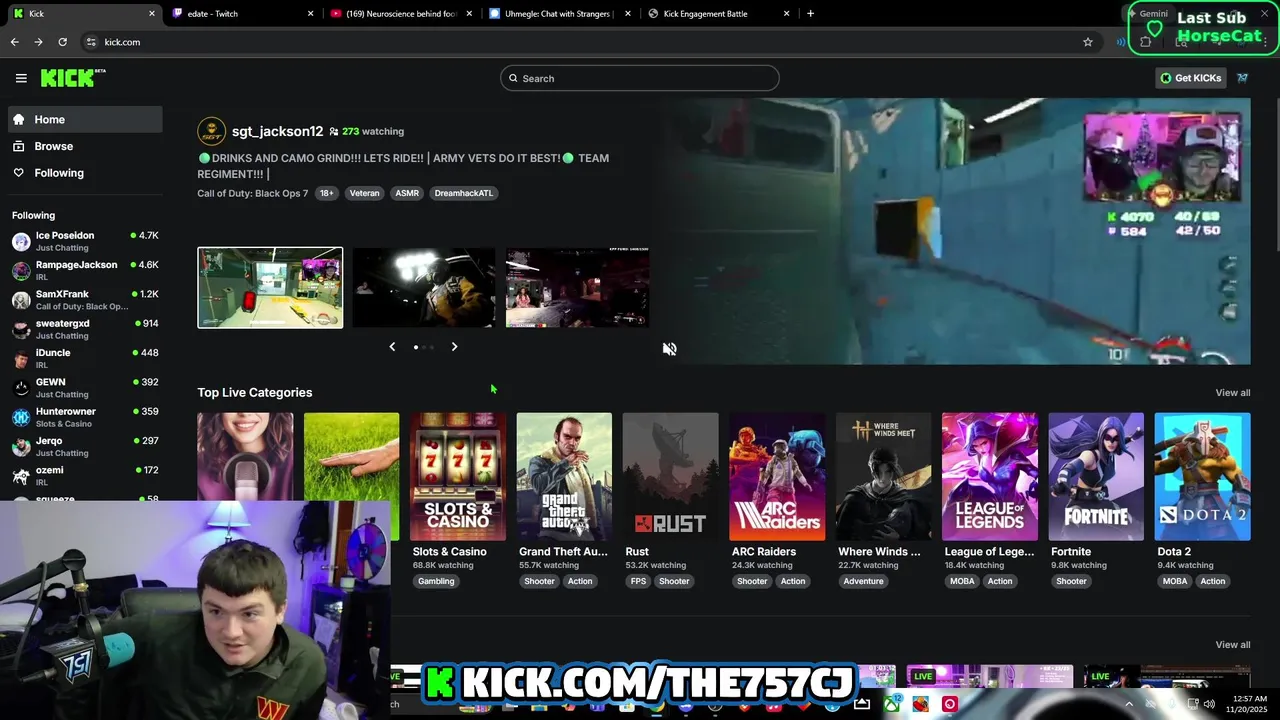Open Call of Duty: Black Ops 7 link
The height and width of the screenshot is (720, 1280).
pyautogui.click(x=252, y=193)
